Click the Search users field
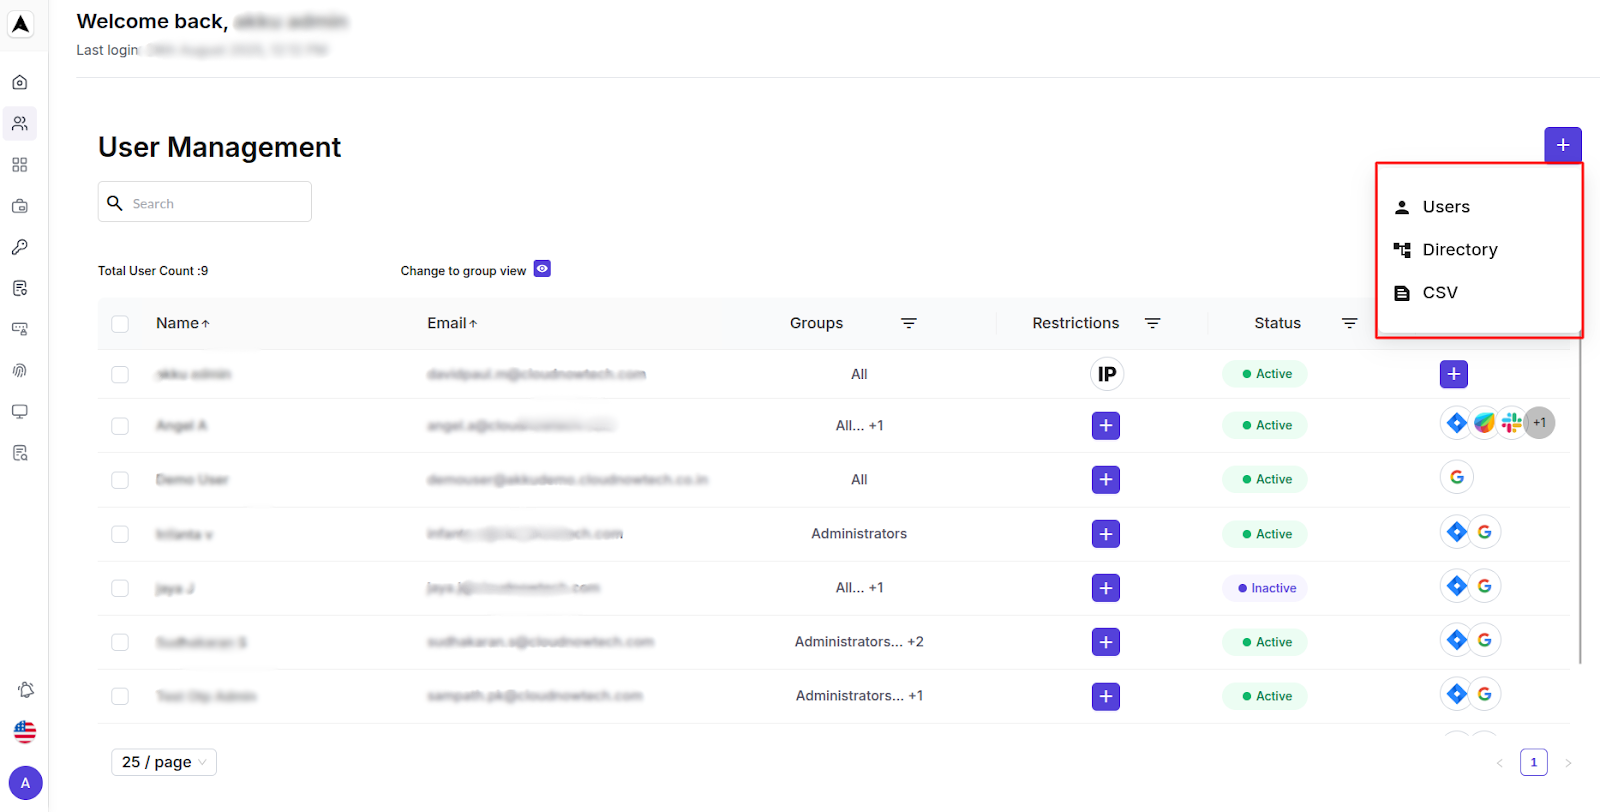The width and height of the screenshot is (1600, 812). [x=205, y=202]
